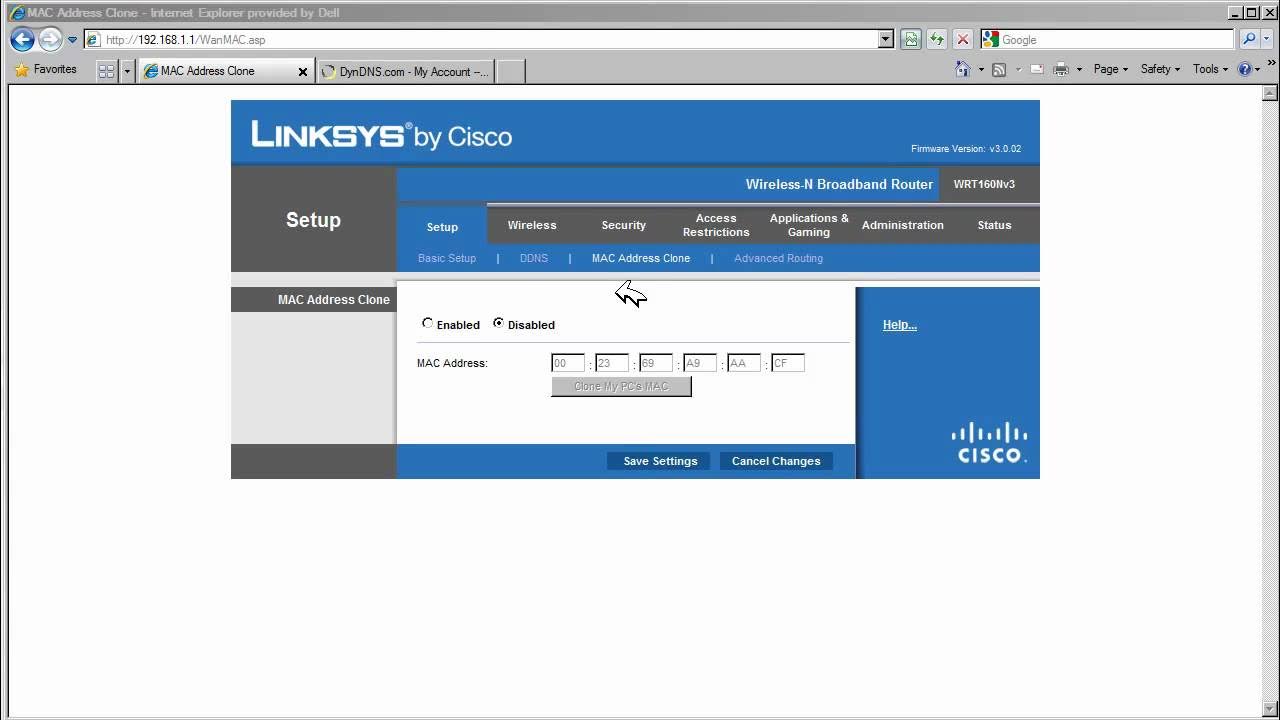The width and height of the screenshot is (1280, 720).
Task: Click the IE page icon in address bar
Action: click(x=93, y=40)
